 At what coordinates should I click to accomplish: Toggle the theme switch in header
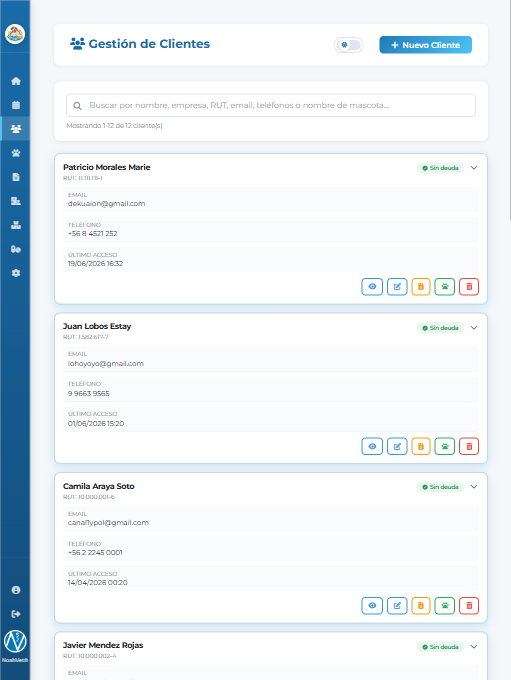pyautogui.click(x=348, y=45)
